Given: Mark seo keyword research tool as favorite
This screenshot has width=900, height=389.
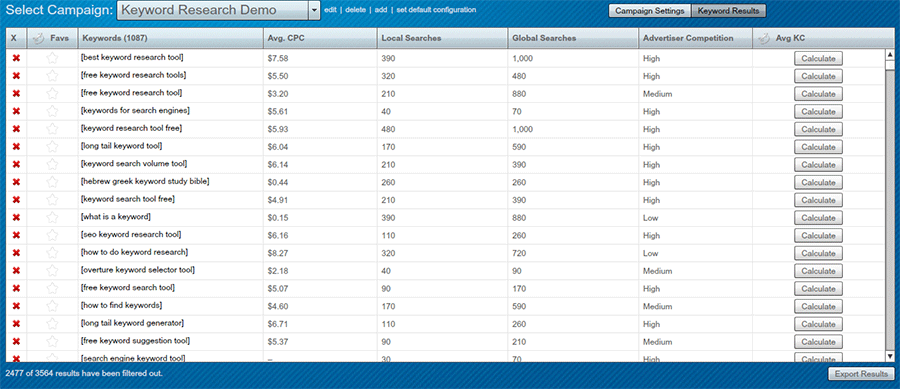Looking at the screenshot, I should [52, 235].
